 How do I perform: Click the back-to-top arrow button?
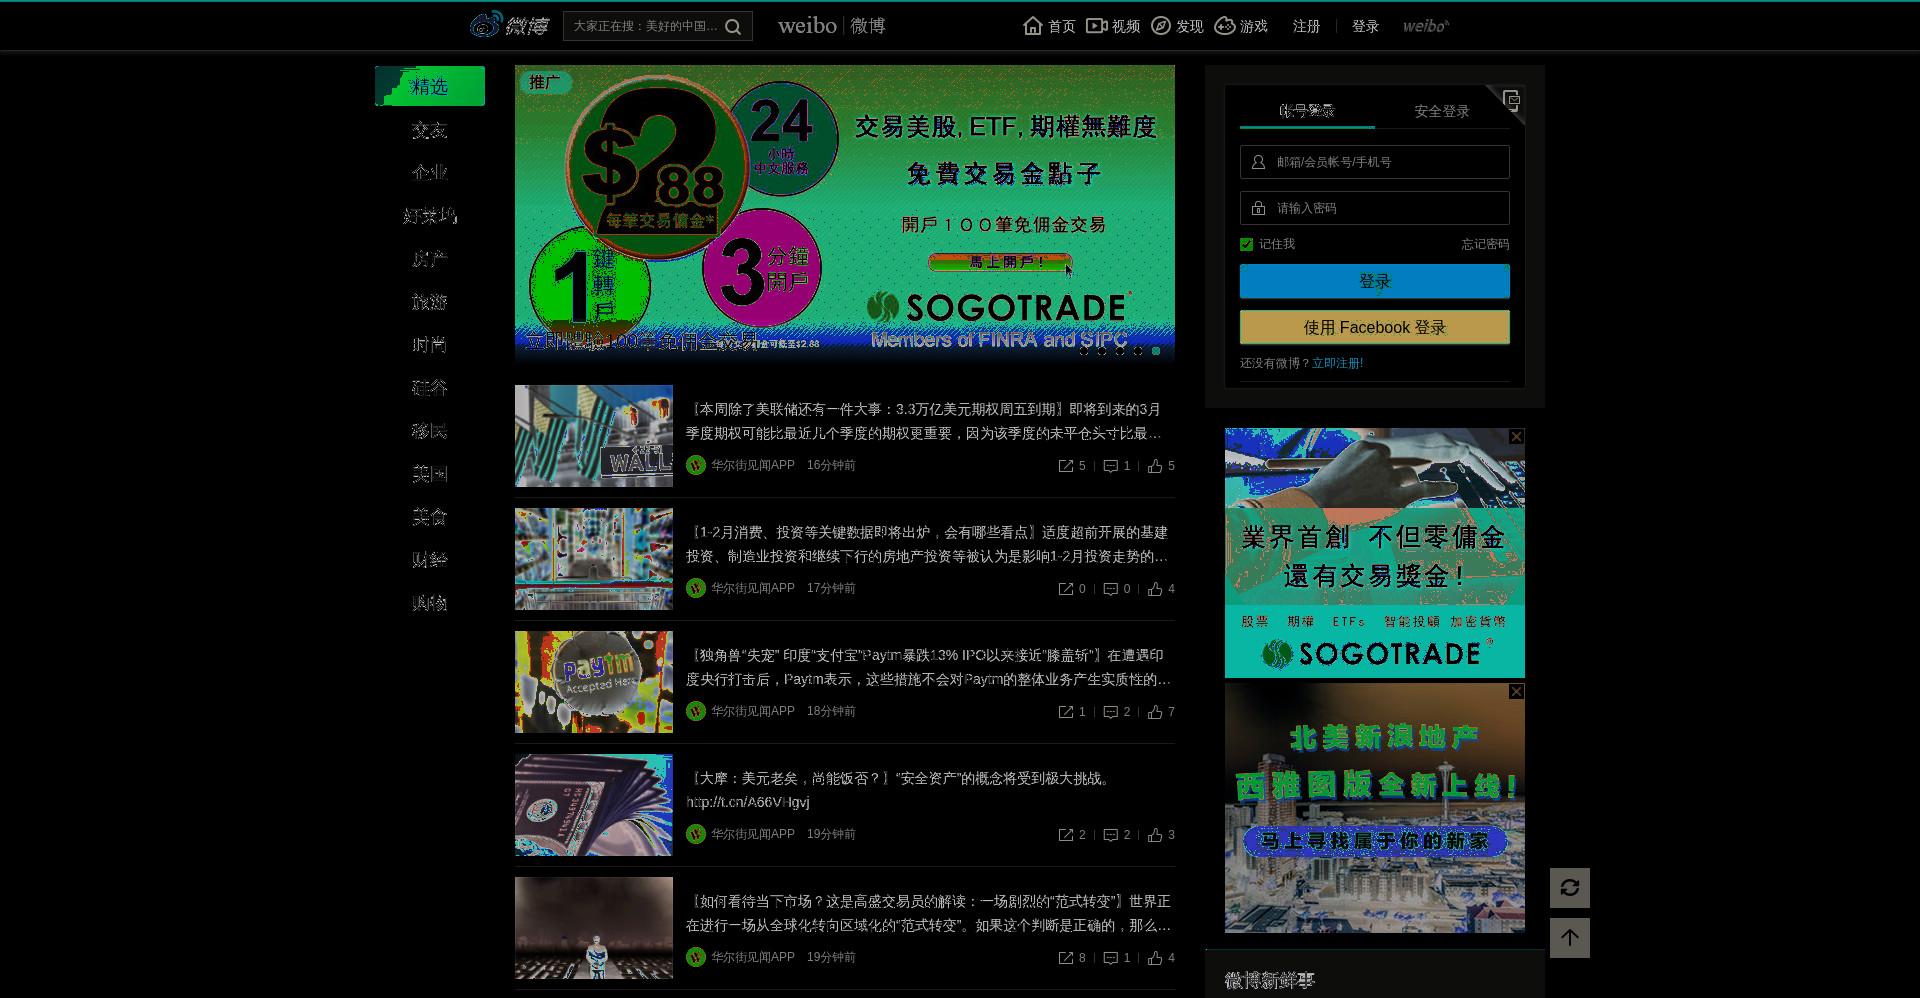[x=1569, y=938]
